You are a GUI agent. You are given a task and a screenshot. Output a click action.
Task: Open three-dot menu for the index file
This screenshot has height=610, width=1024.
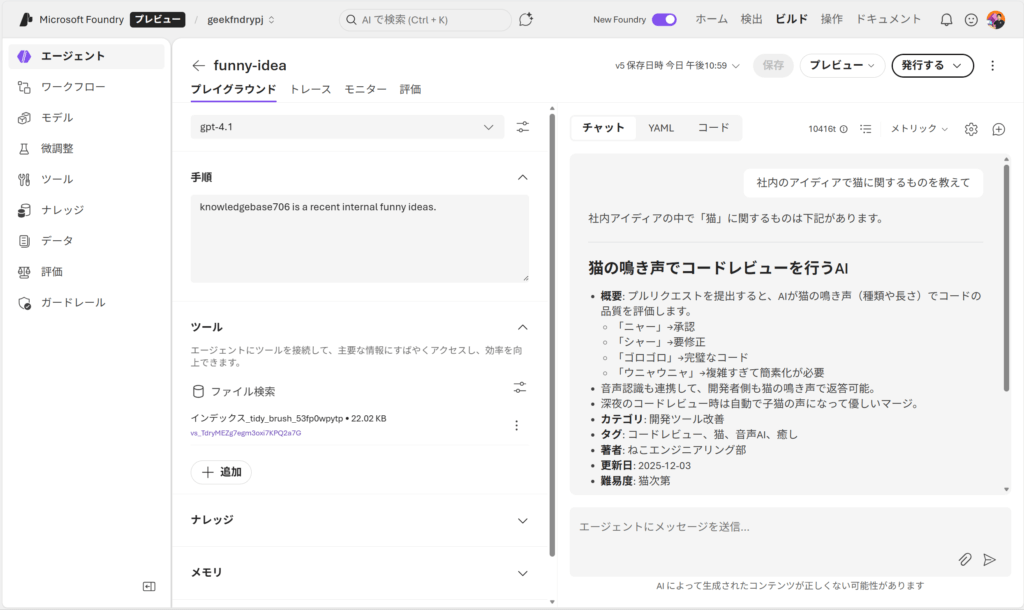516,425
